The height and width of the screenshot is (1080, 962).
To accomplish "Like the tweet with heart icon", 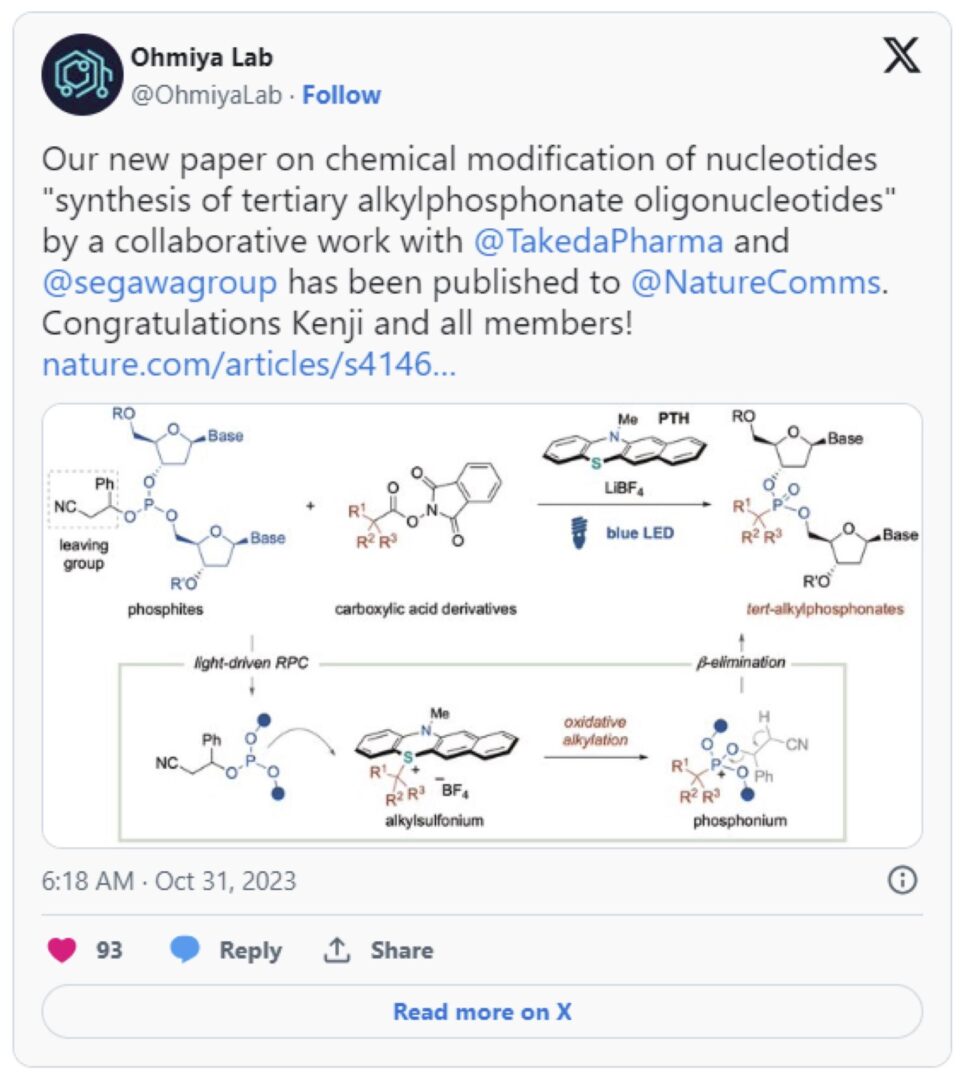I will pos(62,950).
